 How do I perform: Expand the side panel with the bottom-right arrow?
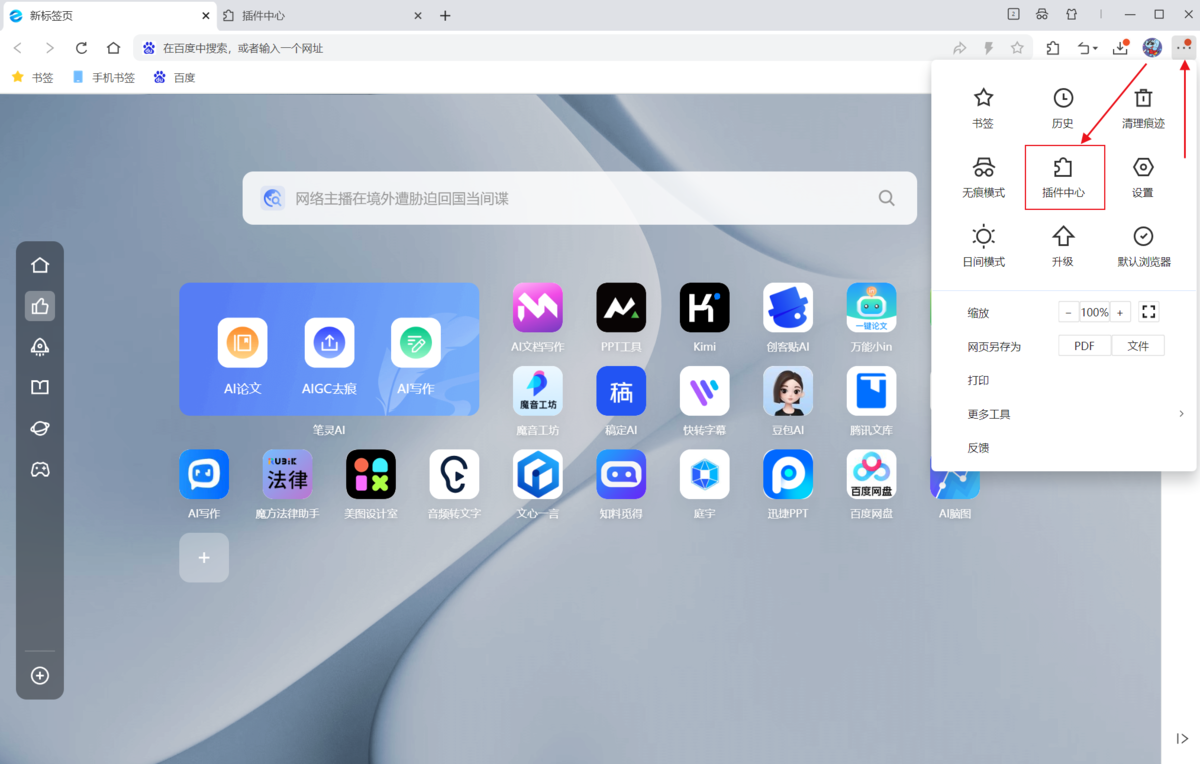point(1183,740)
